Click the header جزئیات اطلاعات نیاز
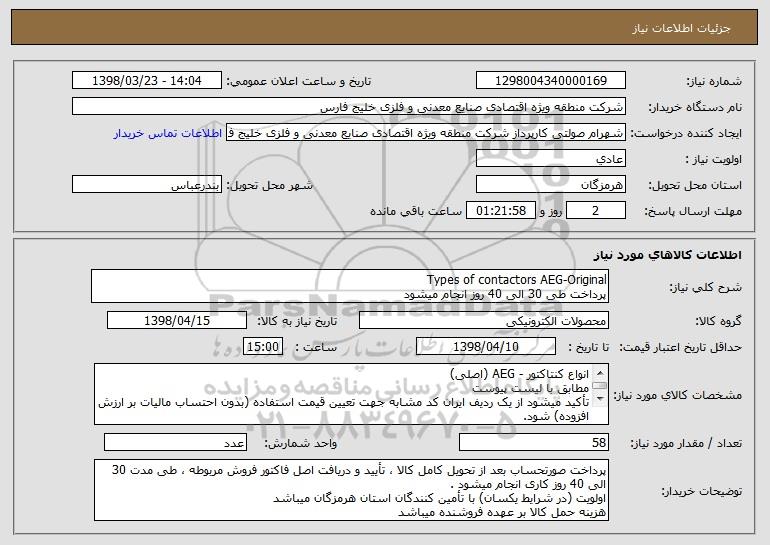Screen dimensions: 770x545 point(681,28)
